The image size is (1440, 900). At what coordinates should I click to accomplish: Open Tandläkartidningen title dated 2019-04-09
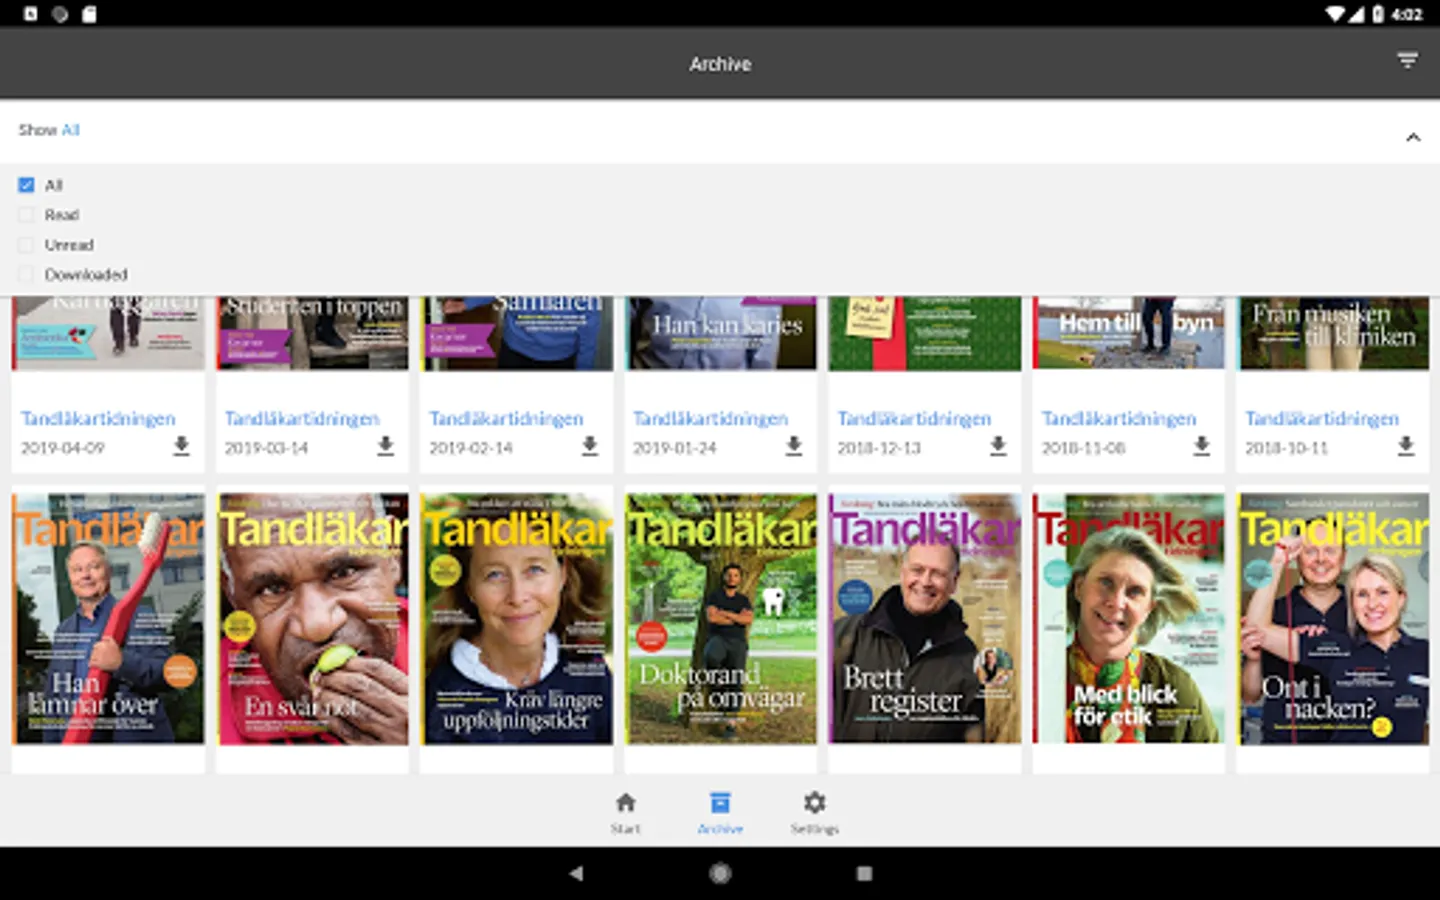coord(98,419)
